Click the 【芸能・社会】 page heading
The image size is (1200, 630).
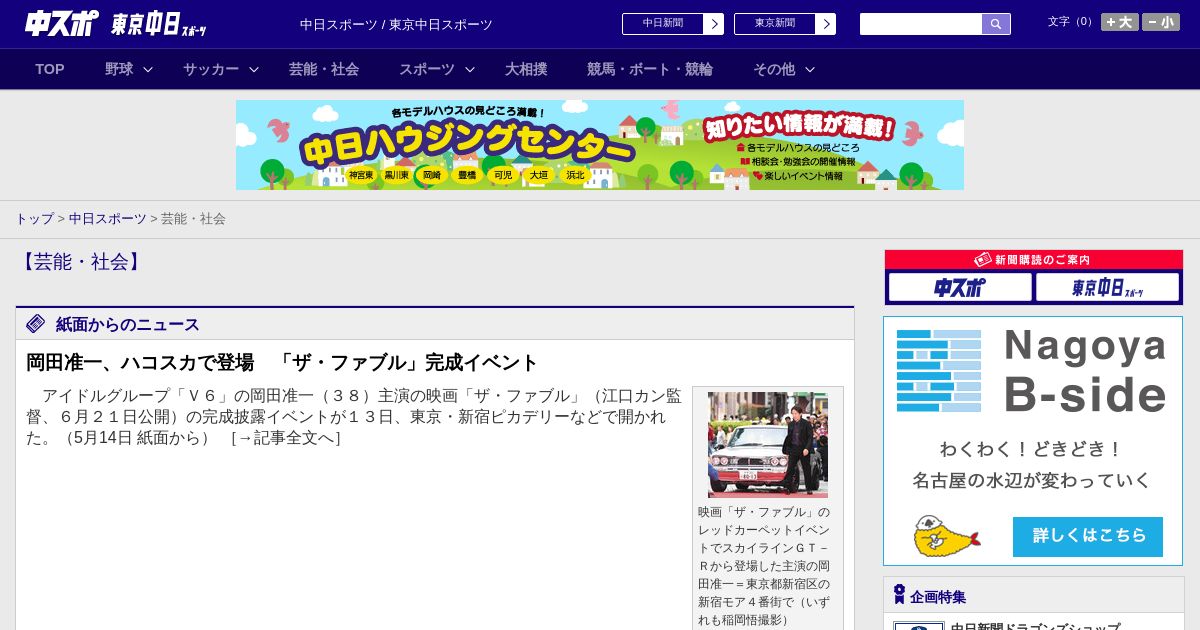(81, 262)
